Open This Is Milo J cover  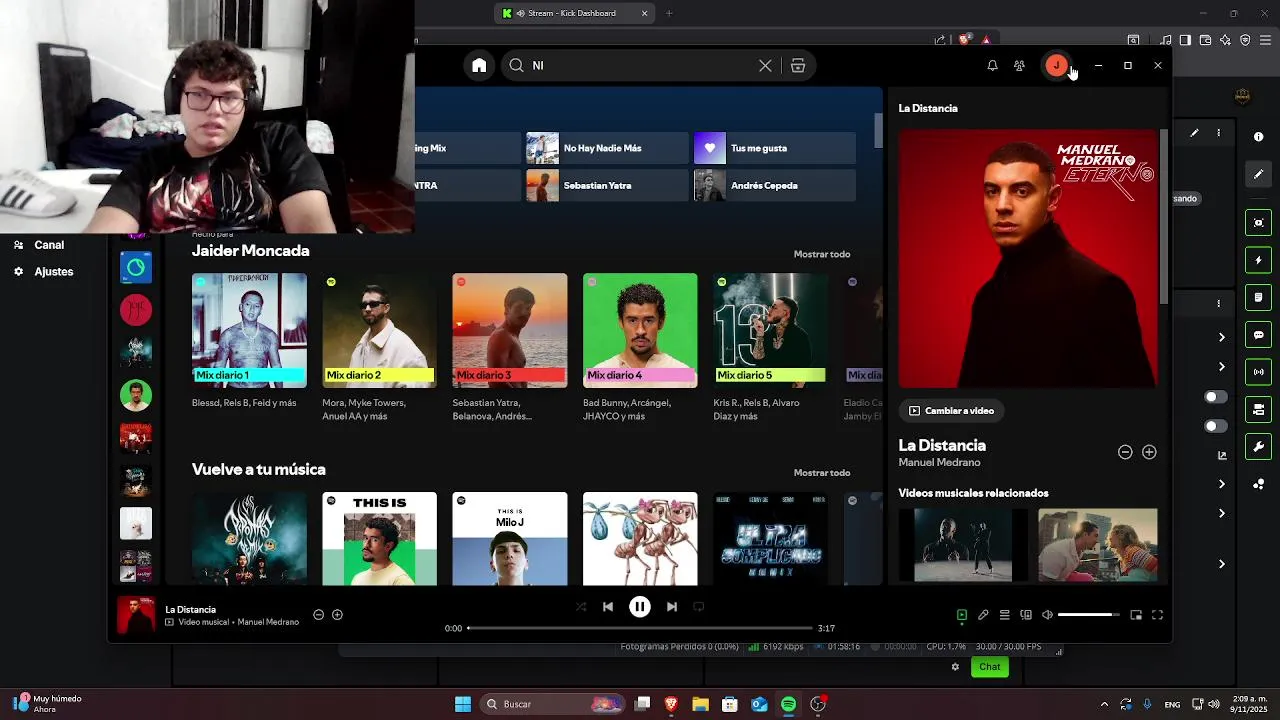(510, 538)
